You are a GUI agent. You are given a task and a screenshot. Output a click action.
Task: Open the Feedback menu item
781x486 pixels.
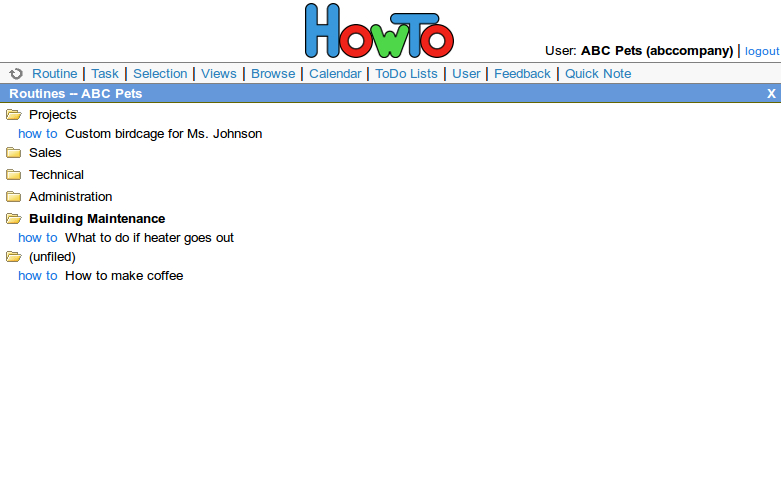[x=522, y=74]
